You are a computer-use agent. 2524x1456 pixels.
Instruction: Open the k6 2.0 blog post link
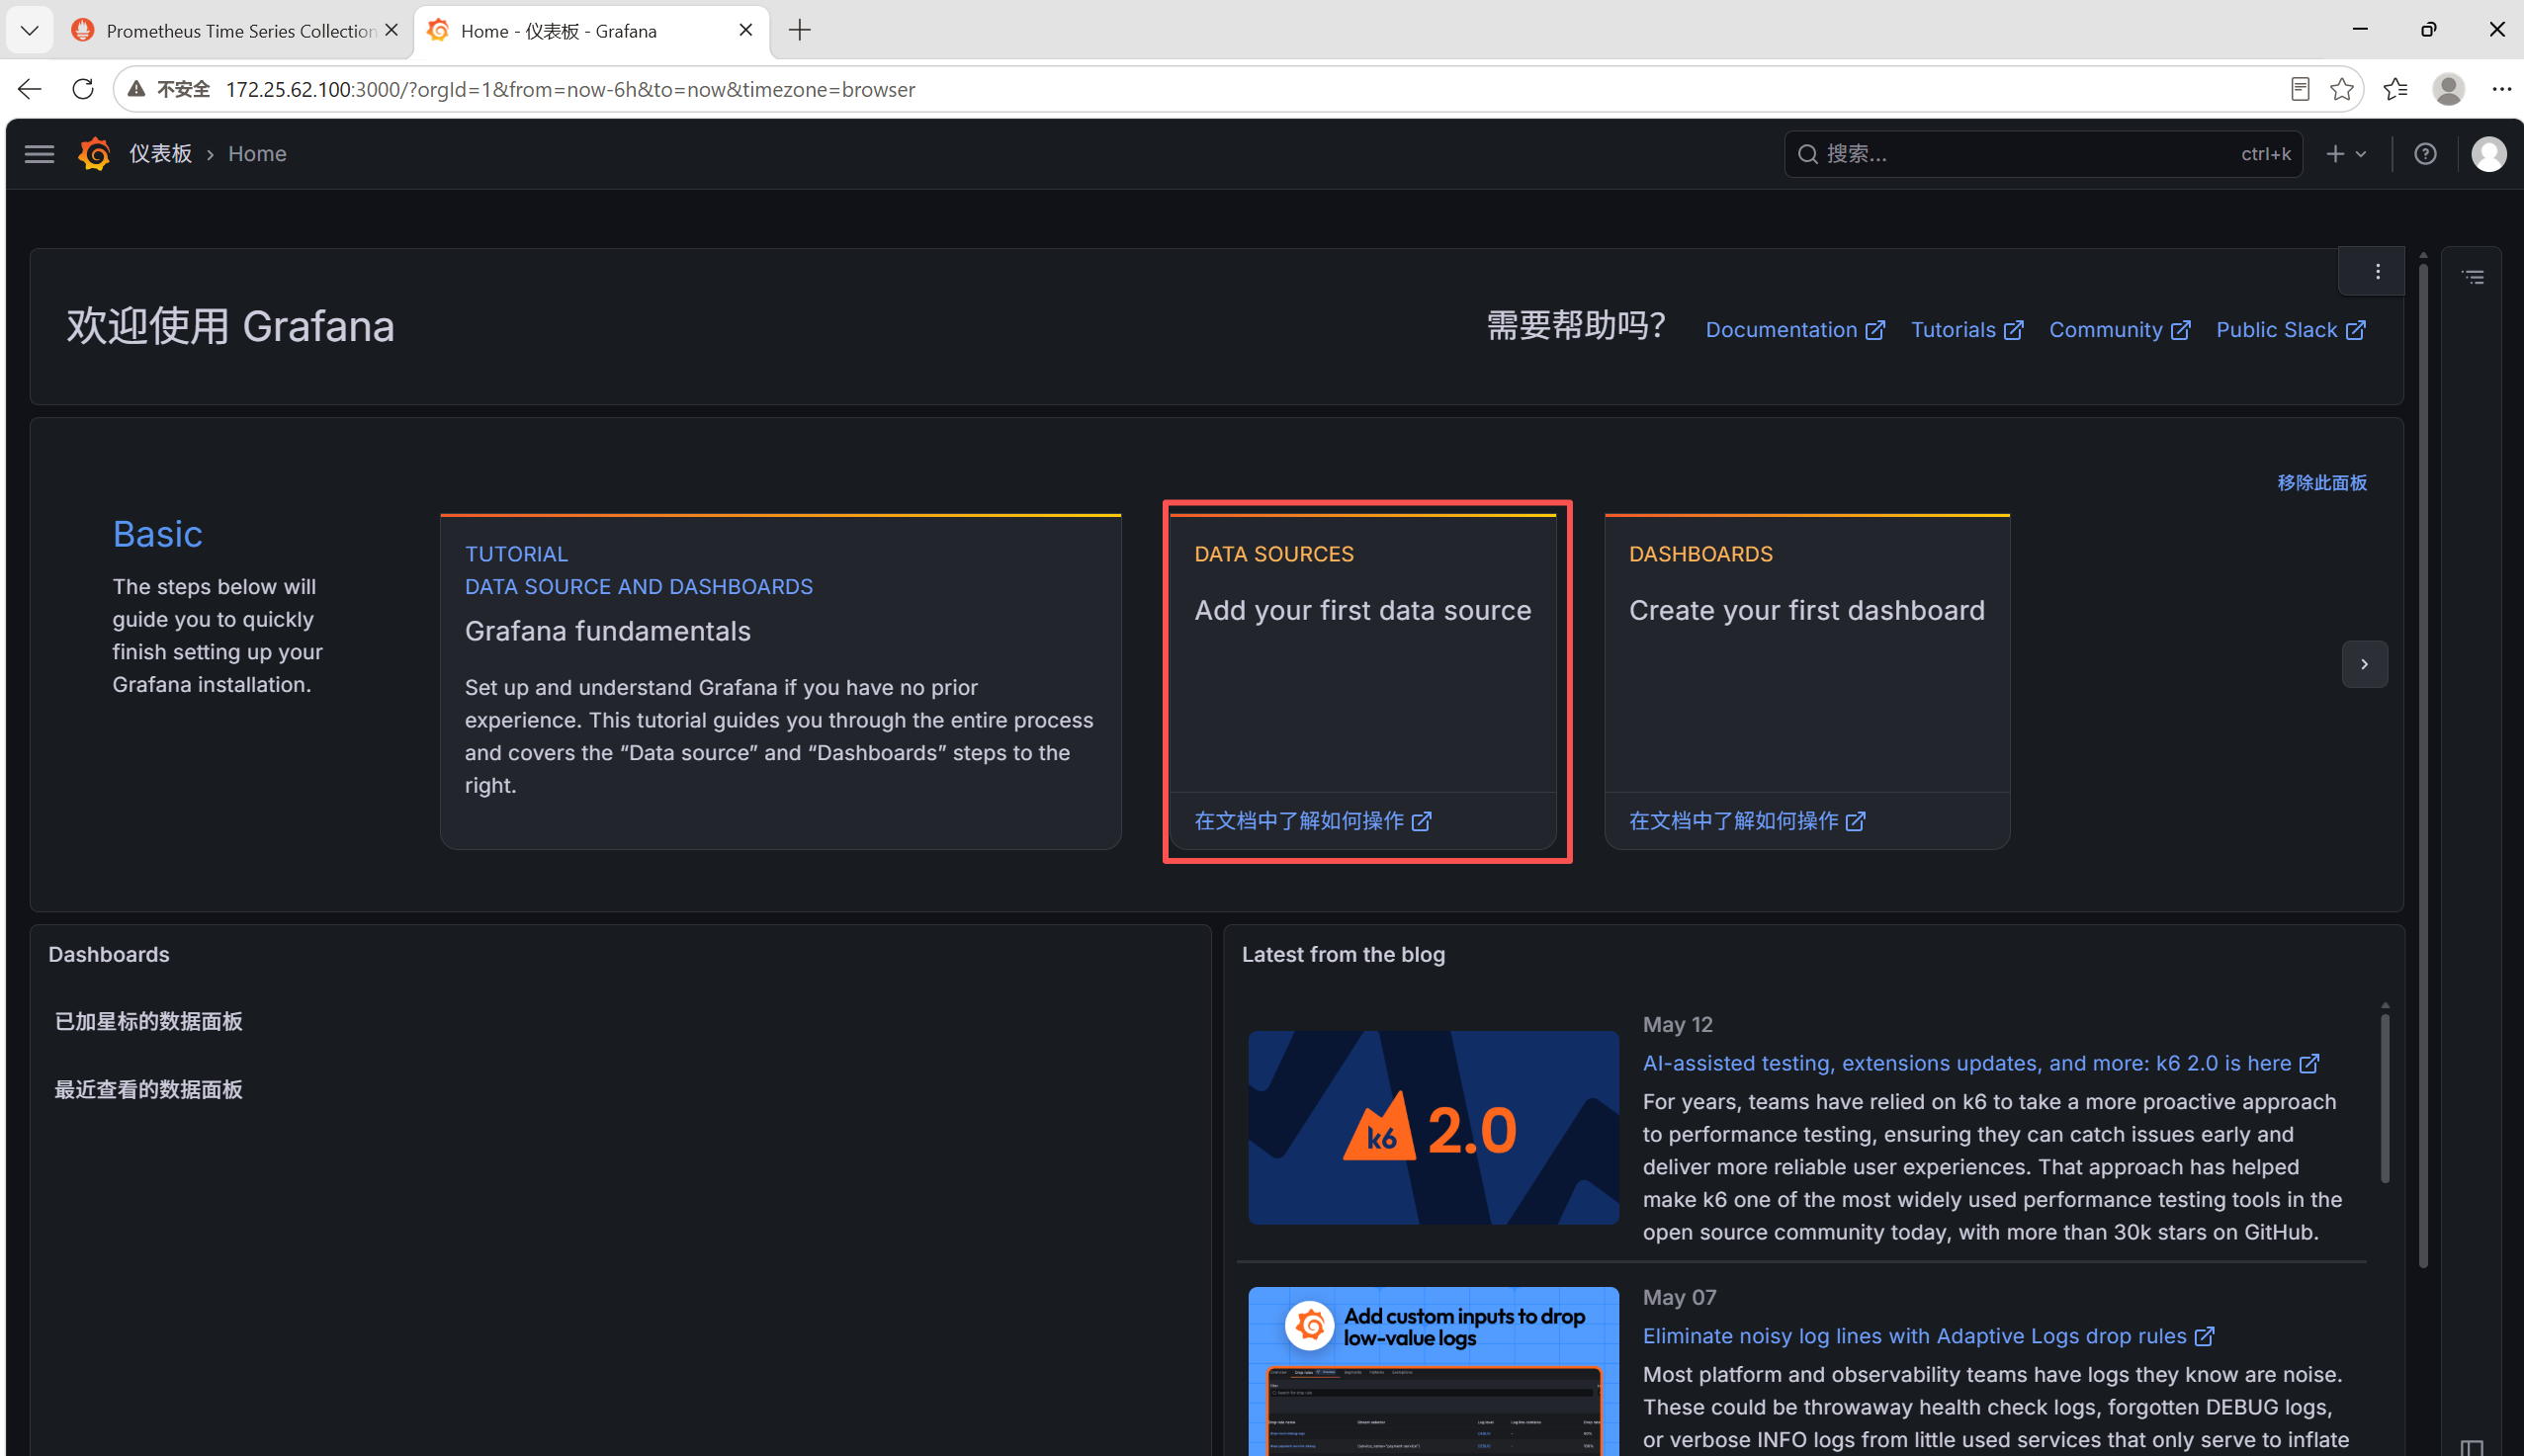(x=1980, y=1063)
